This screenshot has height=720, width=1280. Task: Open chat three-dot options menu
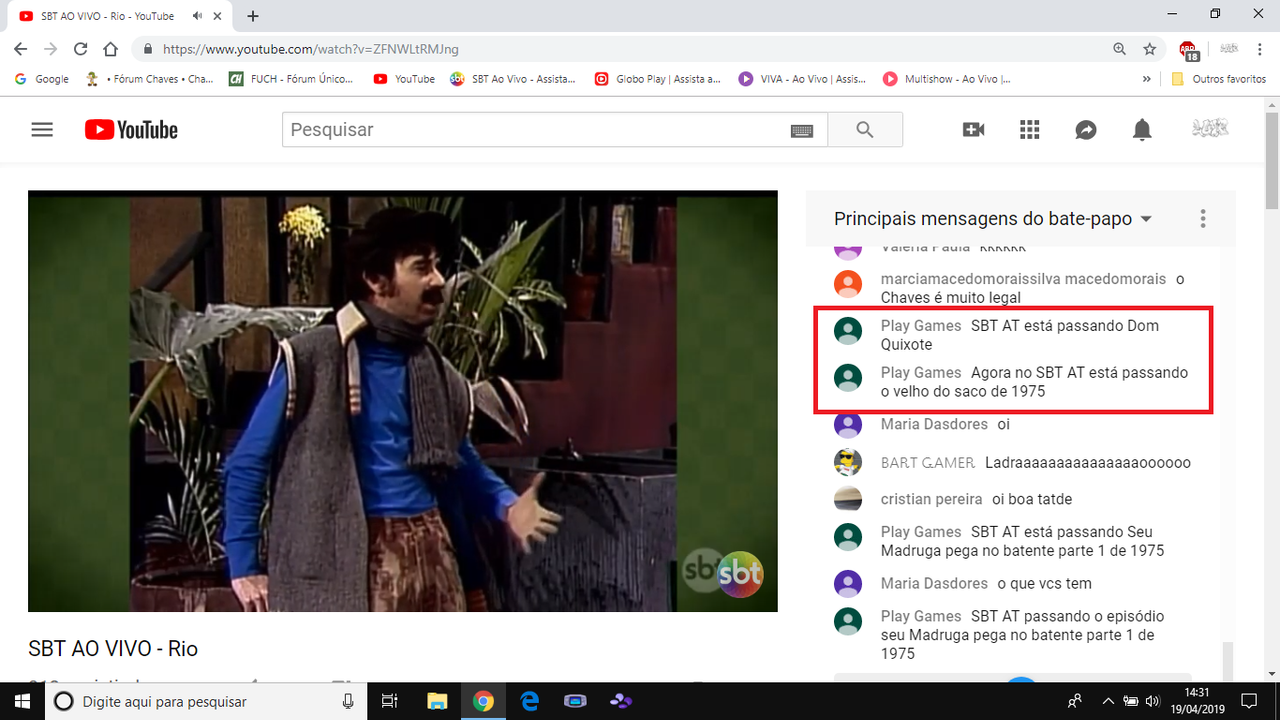pyautogui.click(x=1203, y=219)
